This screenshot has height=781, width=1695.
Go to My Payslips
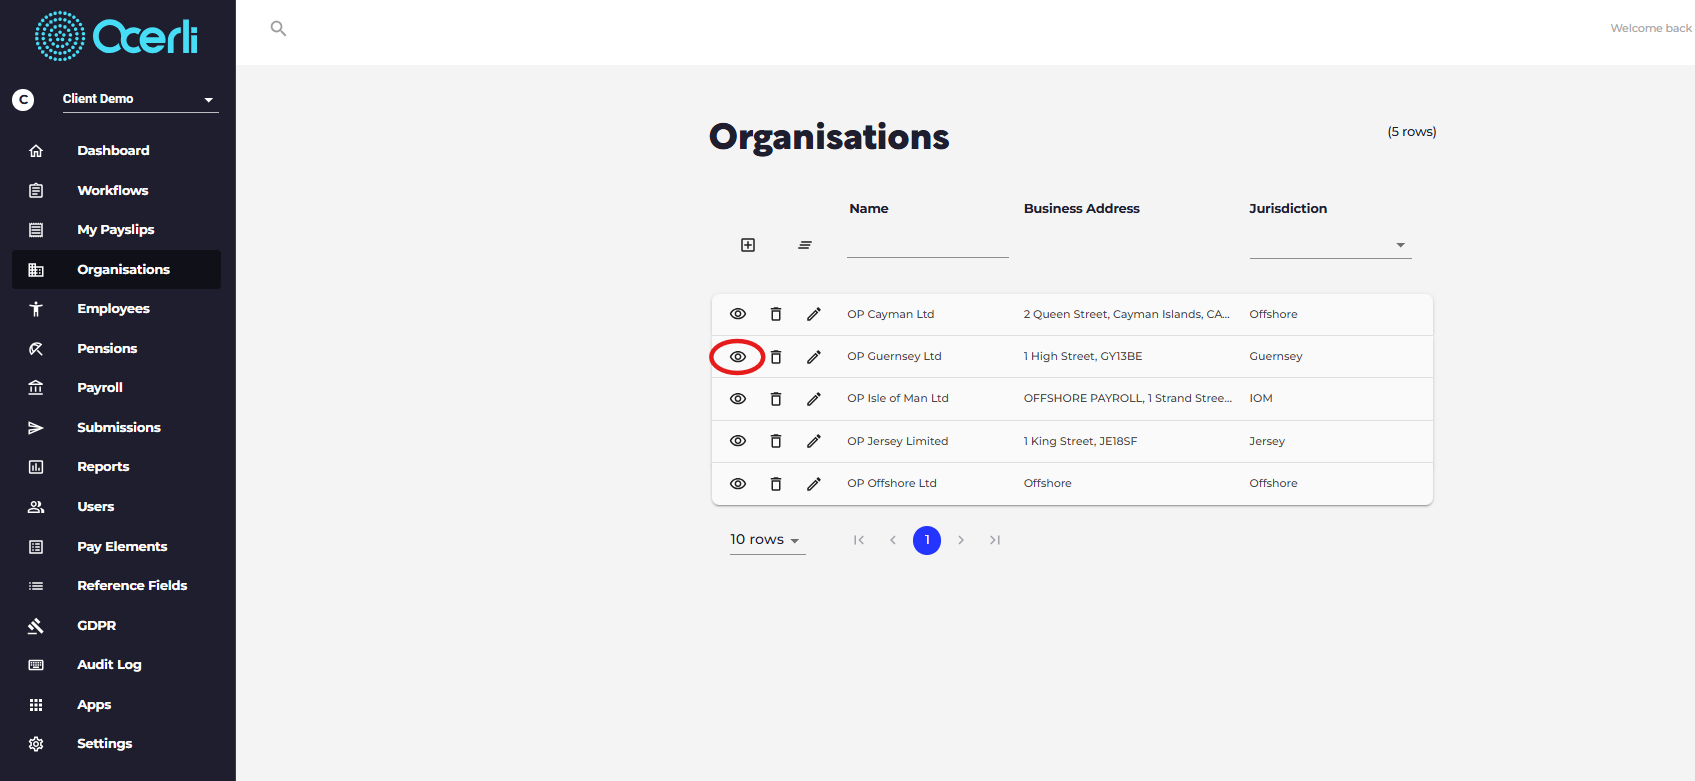(116, 230)
